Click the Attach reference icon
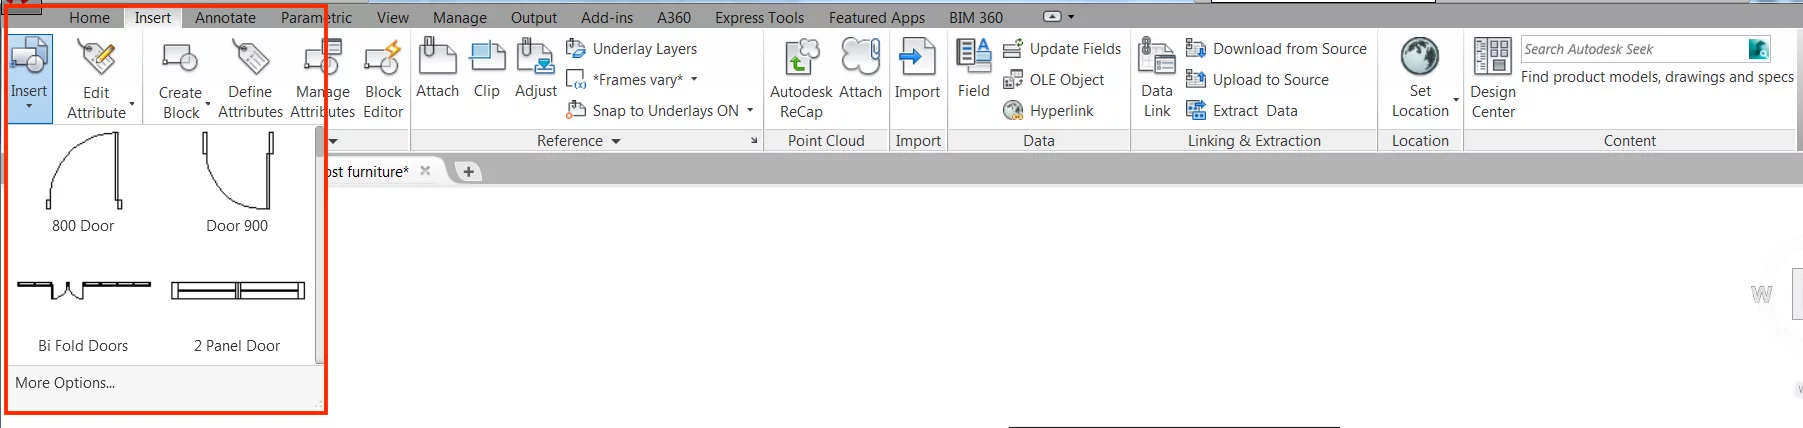Image resolution: width=1803 pixels, height=428 pixels. 437,56
